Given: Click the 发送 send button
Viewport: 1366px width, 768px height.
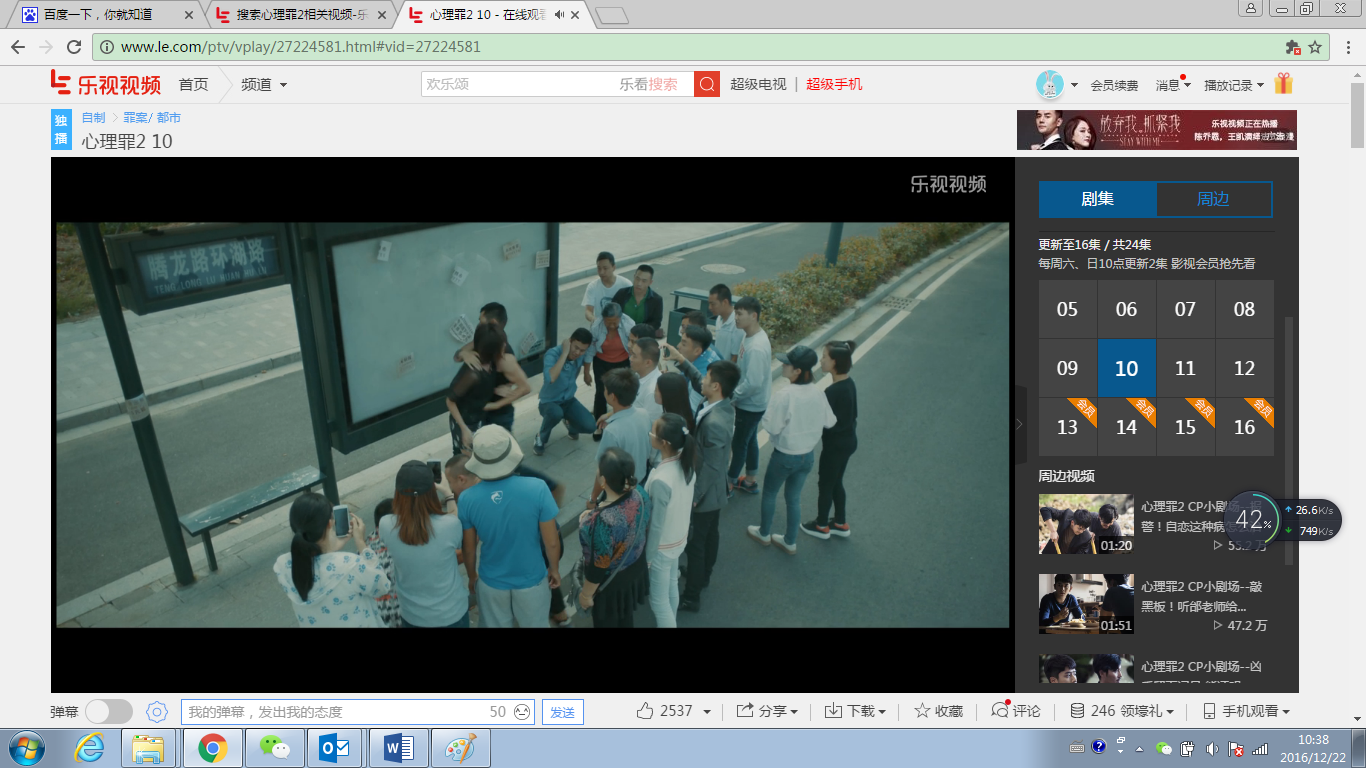Looking at the screenshot, I should 563,712.
